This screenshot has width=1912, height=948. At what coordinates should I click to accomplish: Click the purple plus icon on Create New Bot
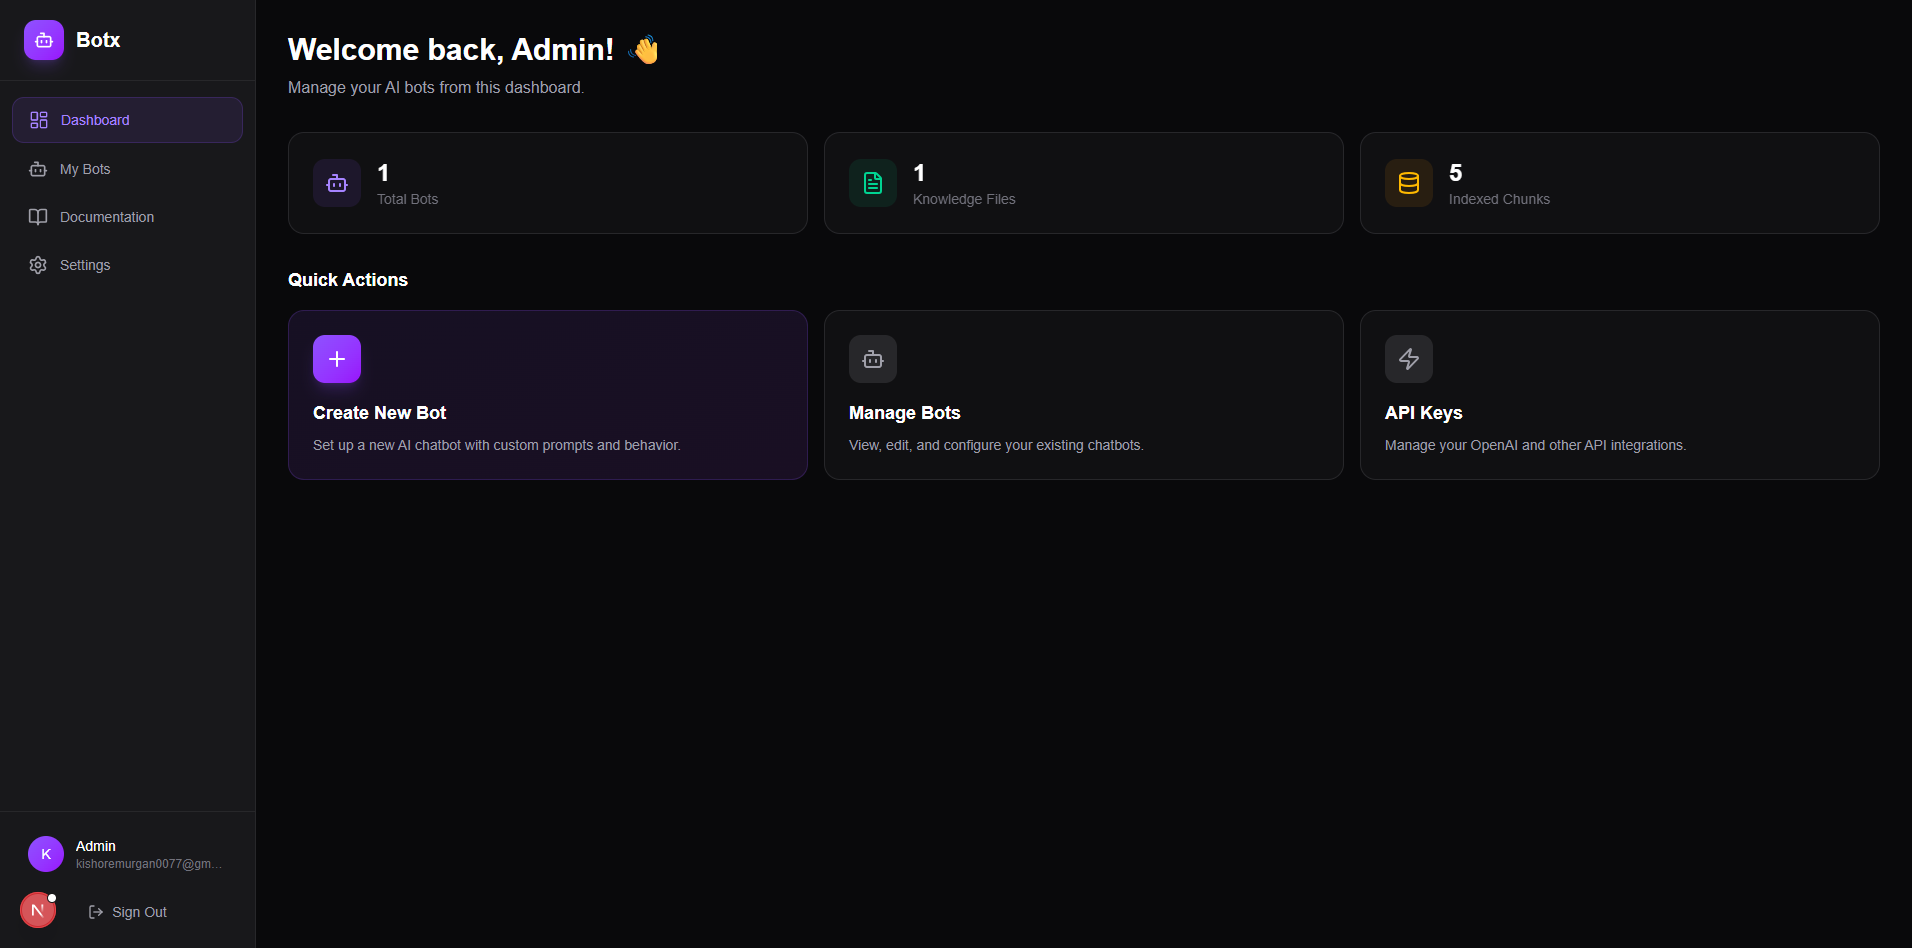coord(336,358)
